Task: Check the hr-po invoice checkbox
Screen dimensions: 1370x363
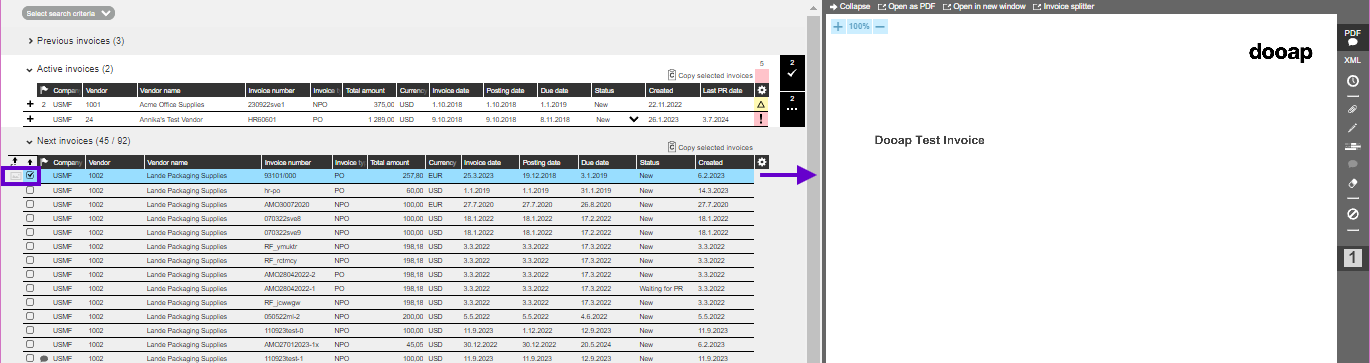Action: click(x=30, y=190)
